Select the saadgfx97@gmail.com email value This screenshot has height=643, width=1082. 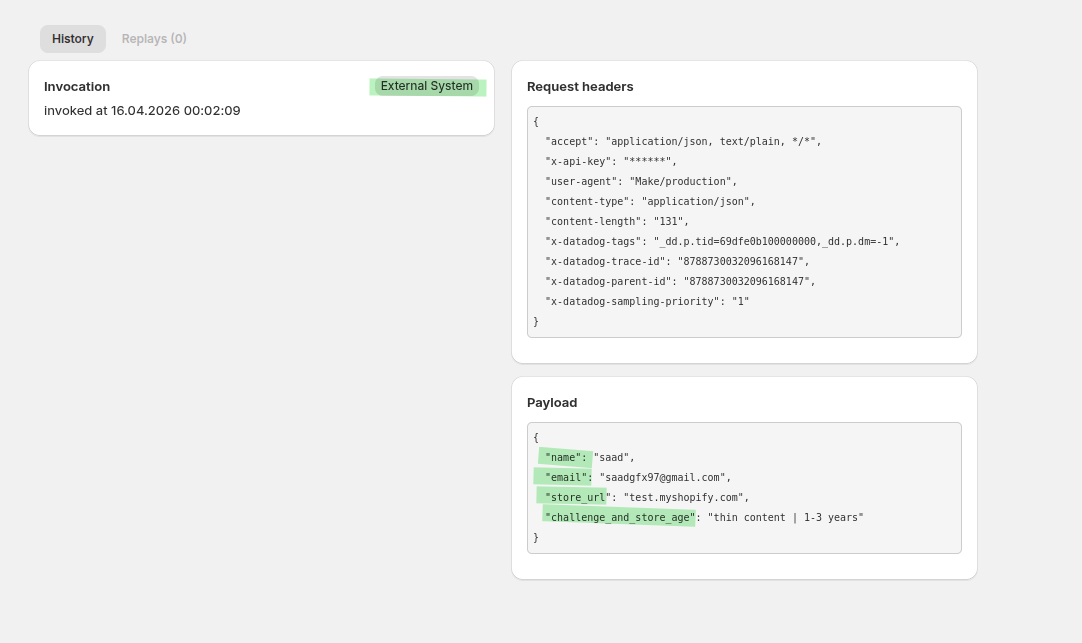coord(665,478)
